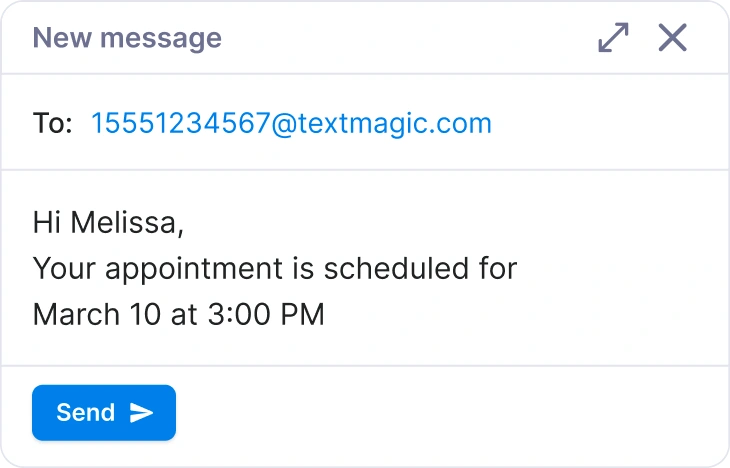The height and width of the screenshot is (468, 730).
Task: Expand the New message window to fullscreen
Action: click(613, 38)
